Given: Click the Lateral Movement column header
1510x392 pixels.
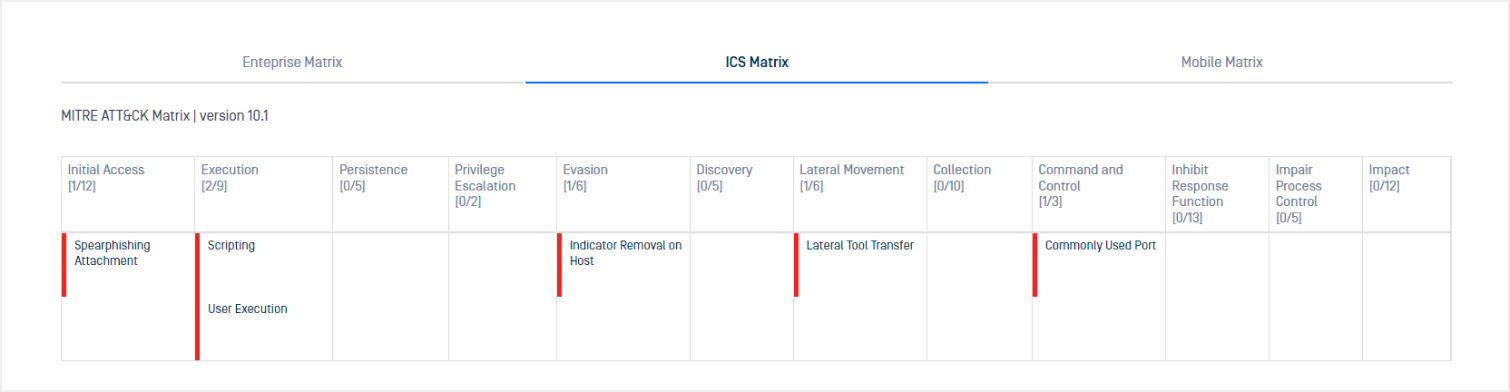Looking at the screenshot, I should point(860,194).
